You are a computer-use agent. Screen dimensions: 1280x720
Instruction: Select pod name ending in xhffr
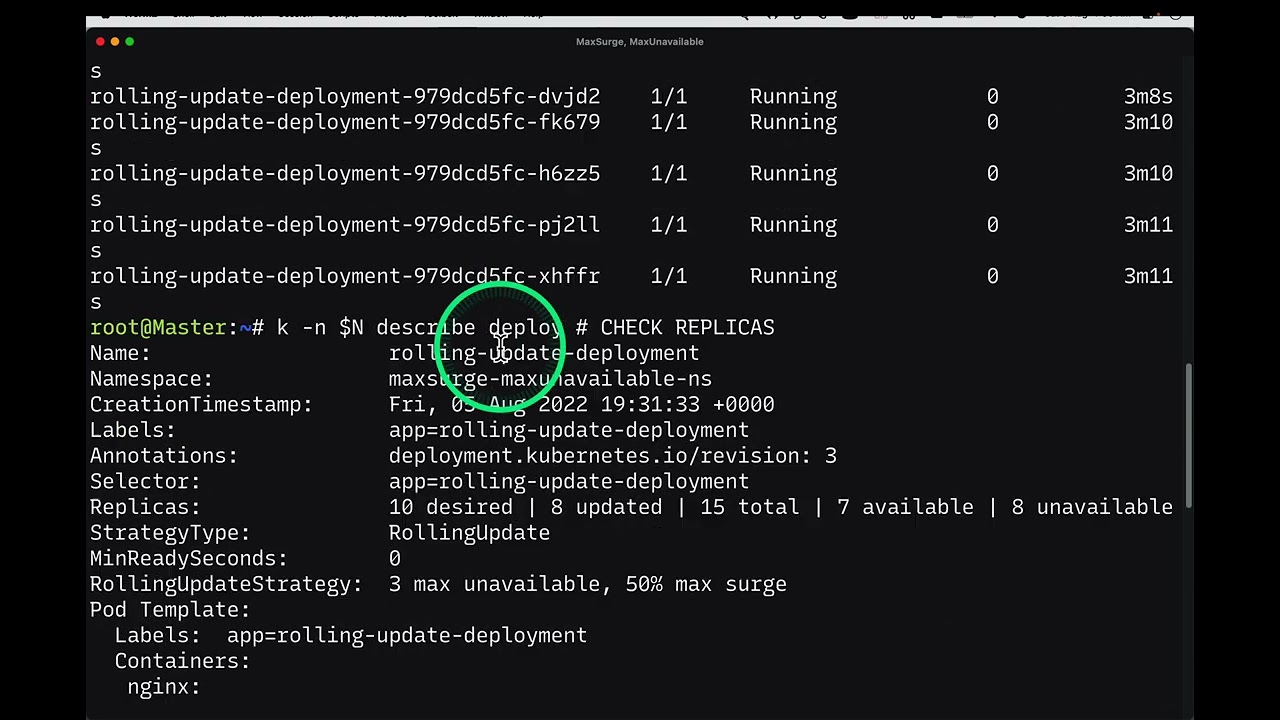point(345,276)
